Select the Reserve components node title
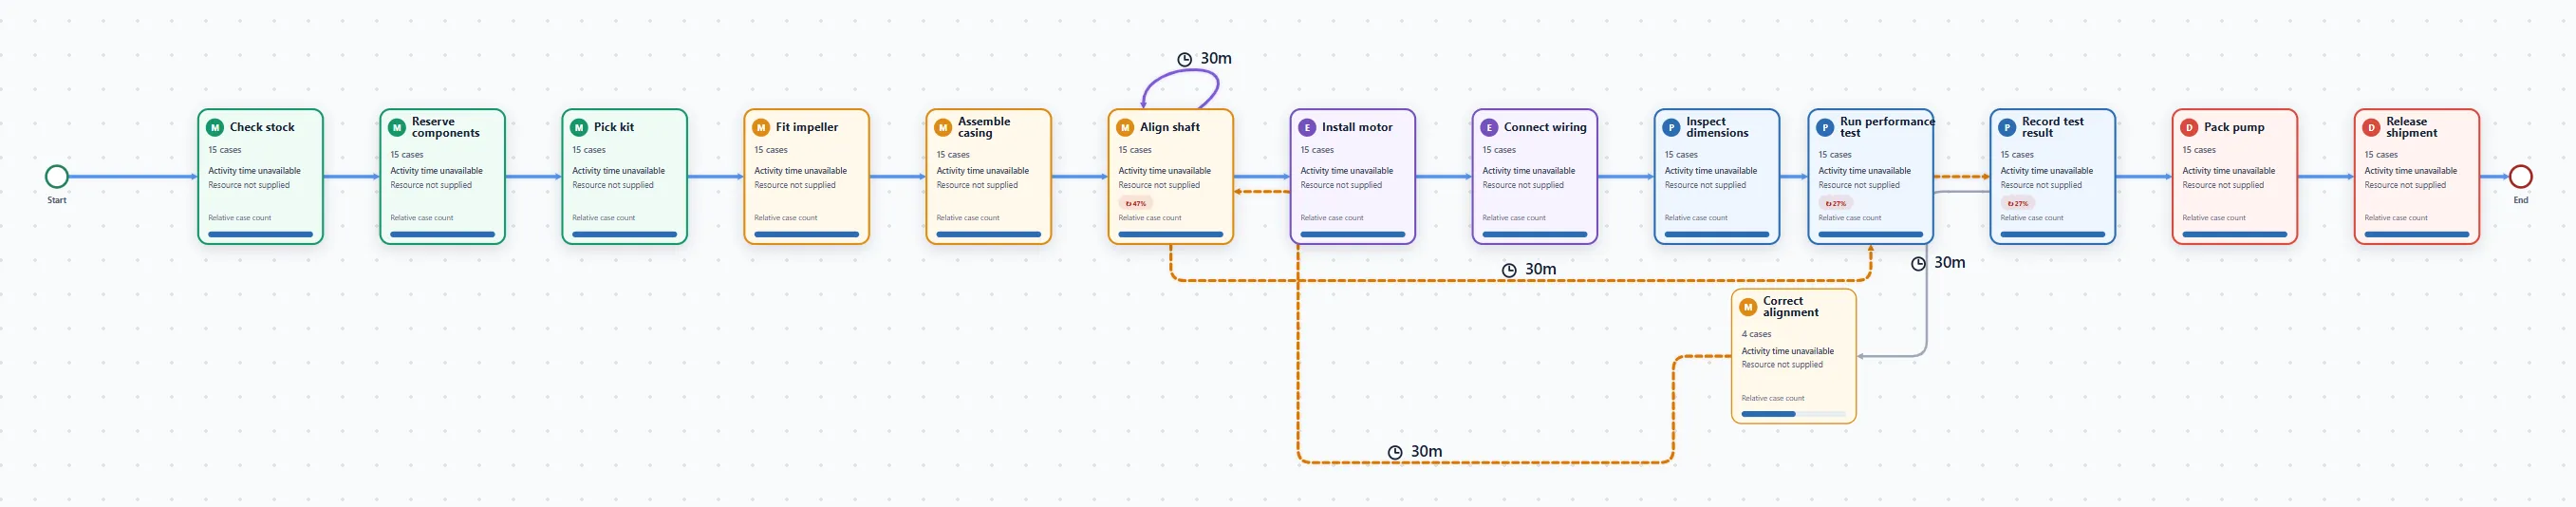Image resolution: width=2576 pixels, height=507 pixels. [x=446, y=128]
